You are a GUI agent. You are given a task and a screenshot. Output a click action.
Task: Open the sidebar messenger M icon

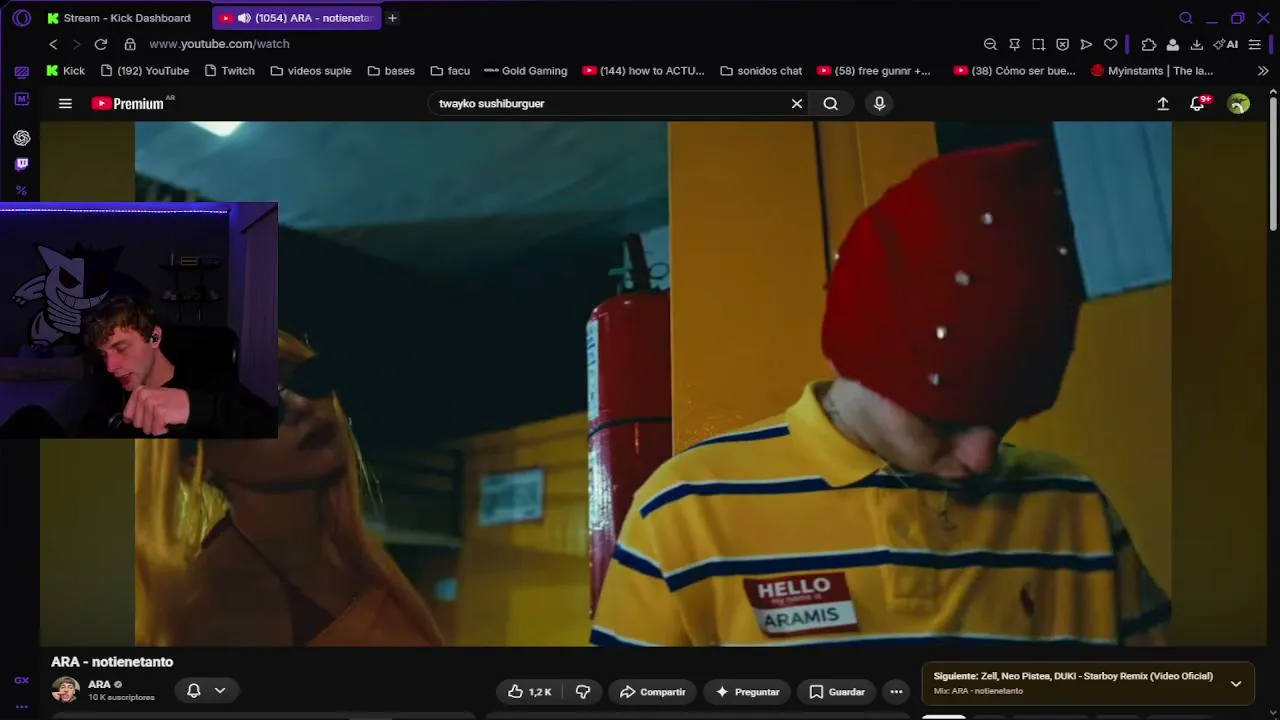coord(22,99)
